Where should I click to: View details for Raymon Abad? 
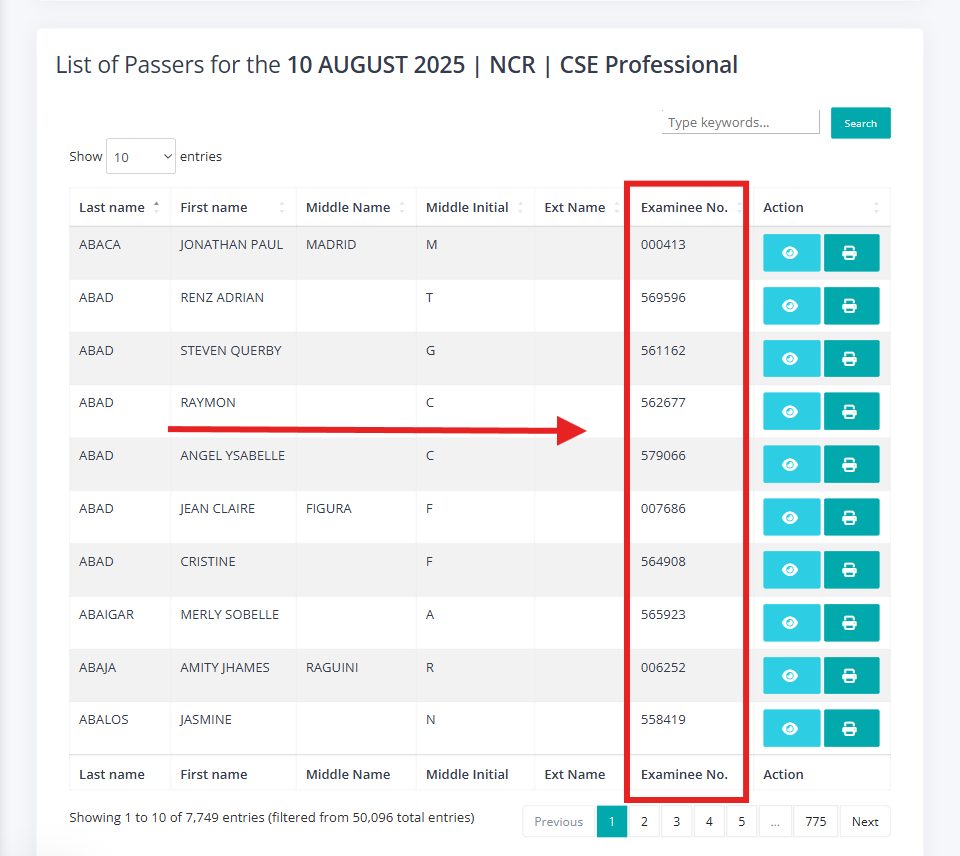coord(791,411)
